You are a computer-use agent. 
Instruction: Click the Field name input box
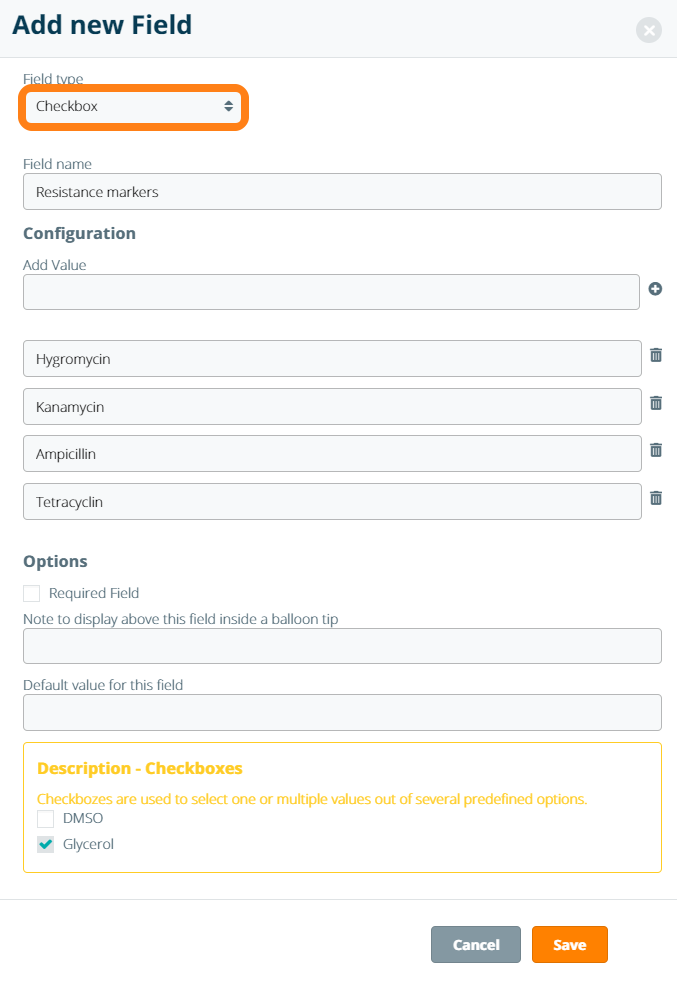(x=342, y=192)
